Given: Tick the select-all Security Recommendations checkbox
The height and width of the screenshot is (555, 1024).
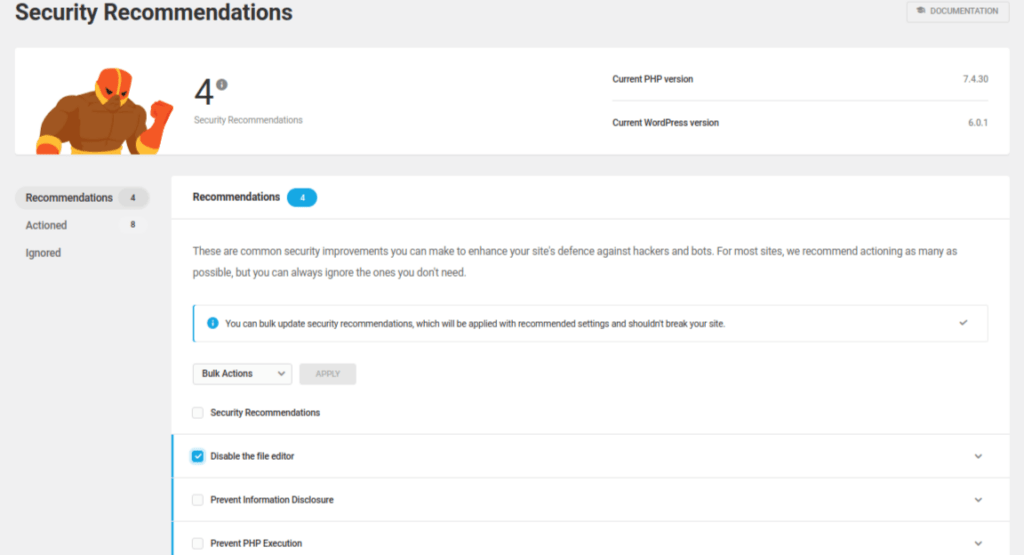Looking at the screenshot, I should [x=198, y=413].
